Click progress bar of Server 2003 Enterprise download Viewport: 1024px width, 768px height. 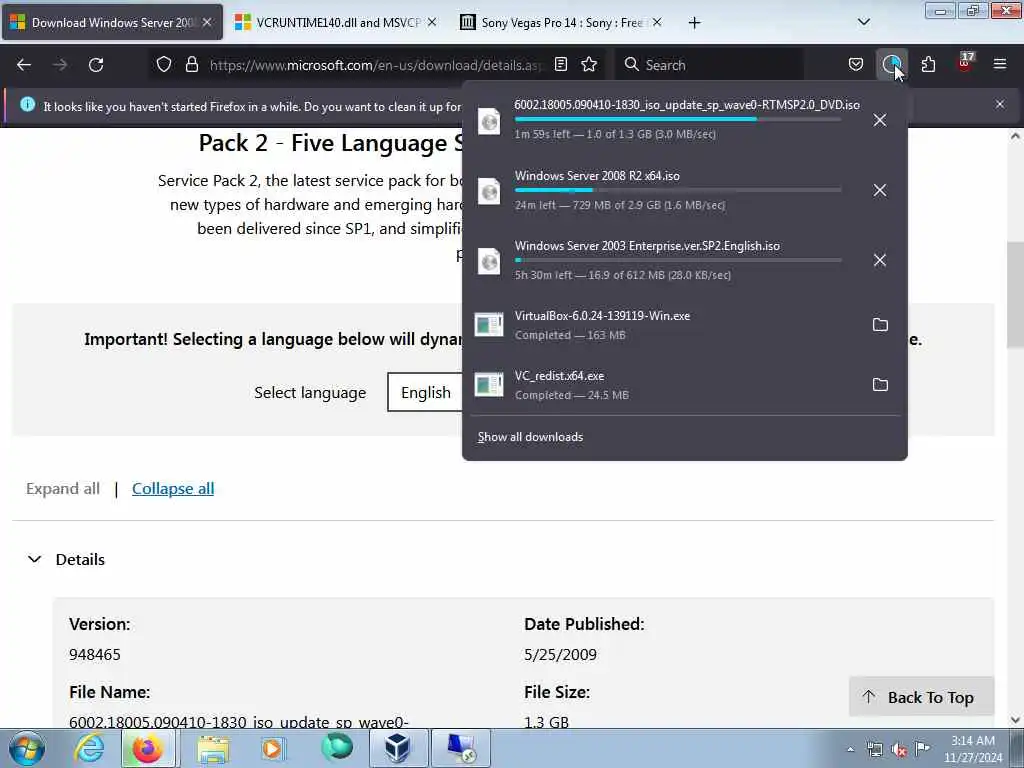click(x=678, y=260)
